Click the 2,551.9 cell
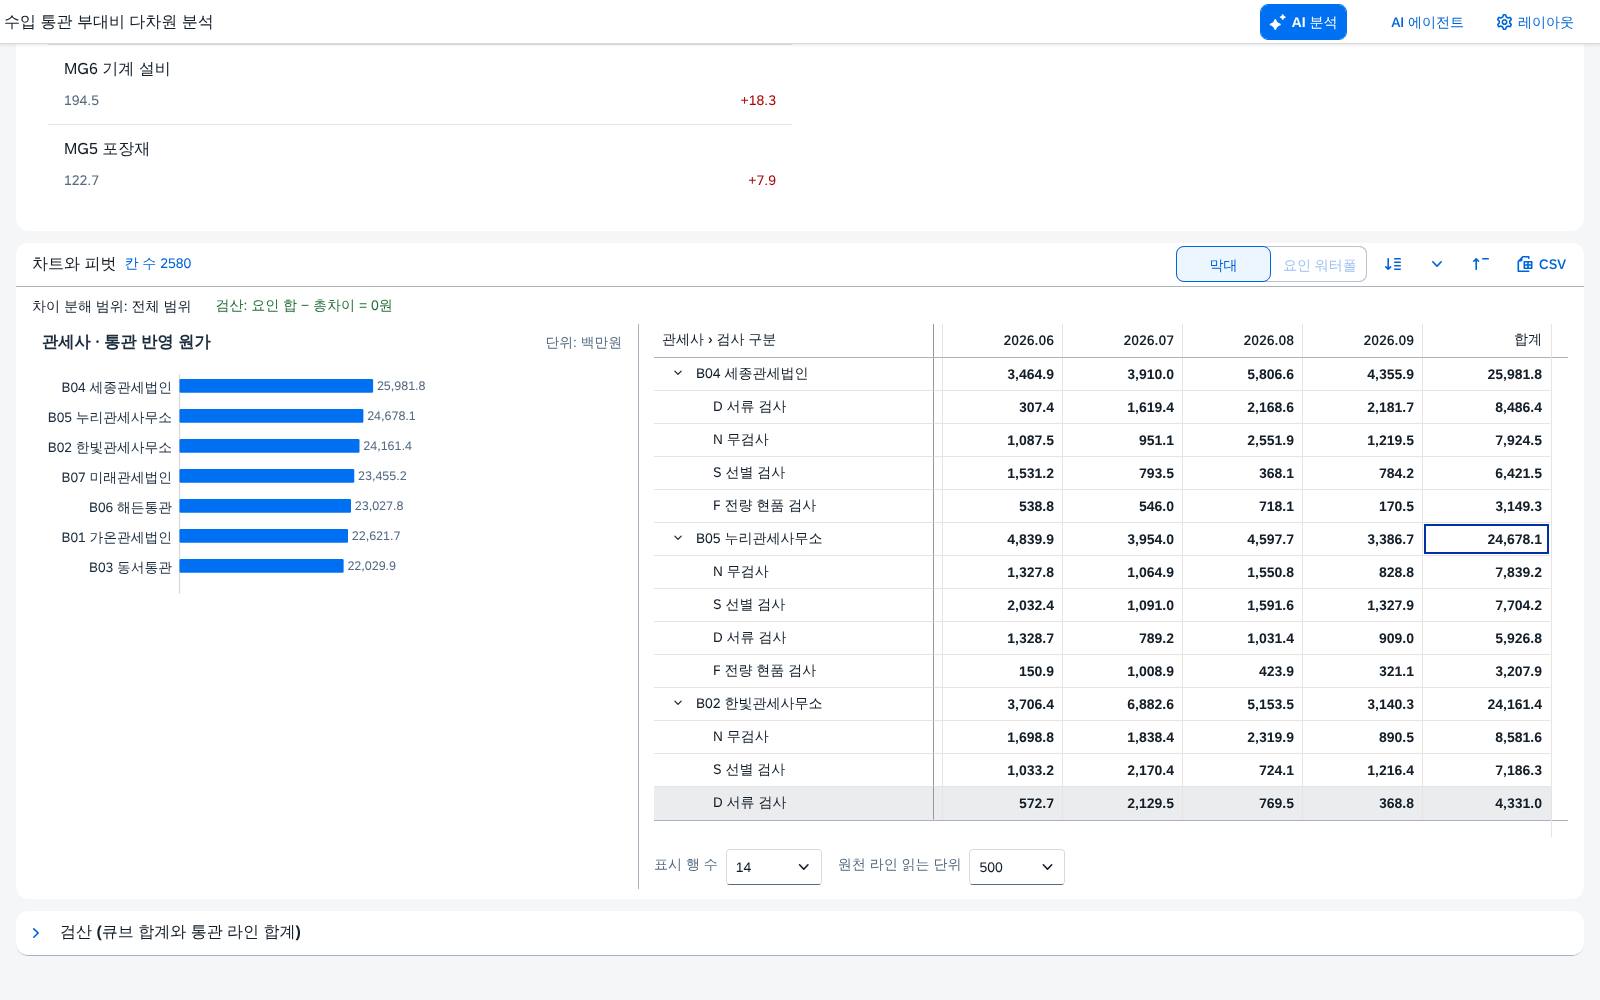 [1242, 440]
